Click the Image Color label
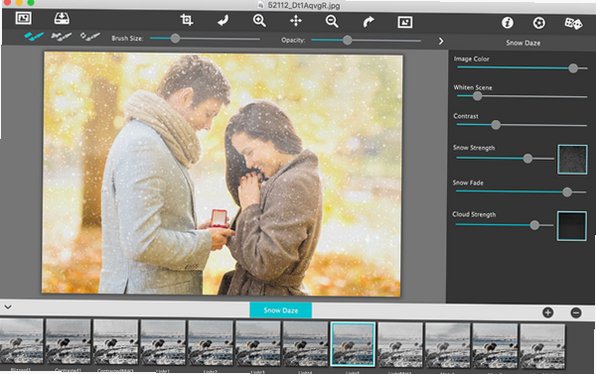 (471, 59)
